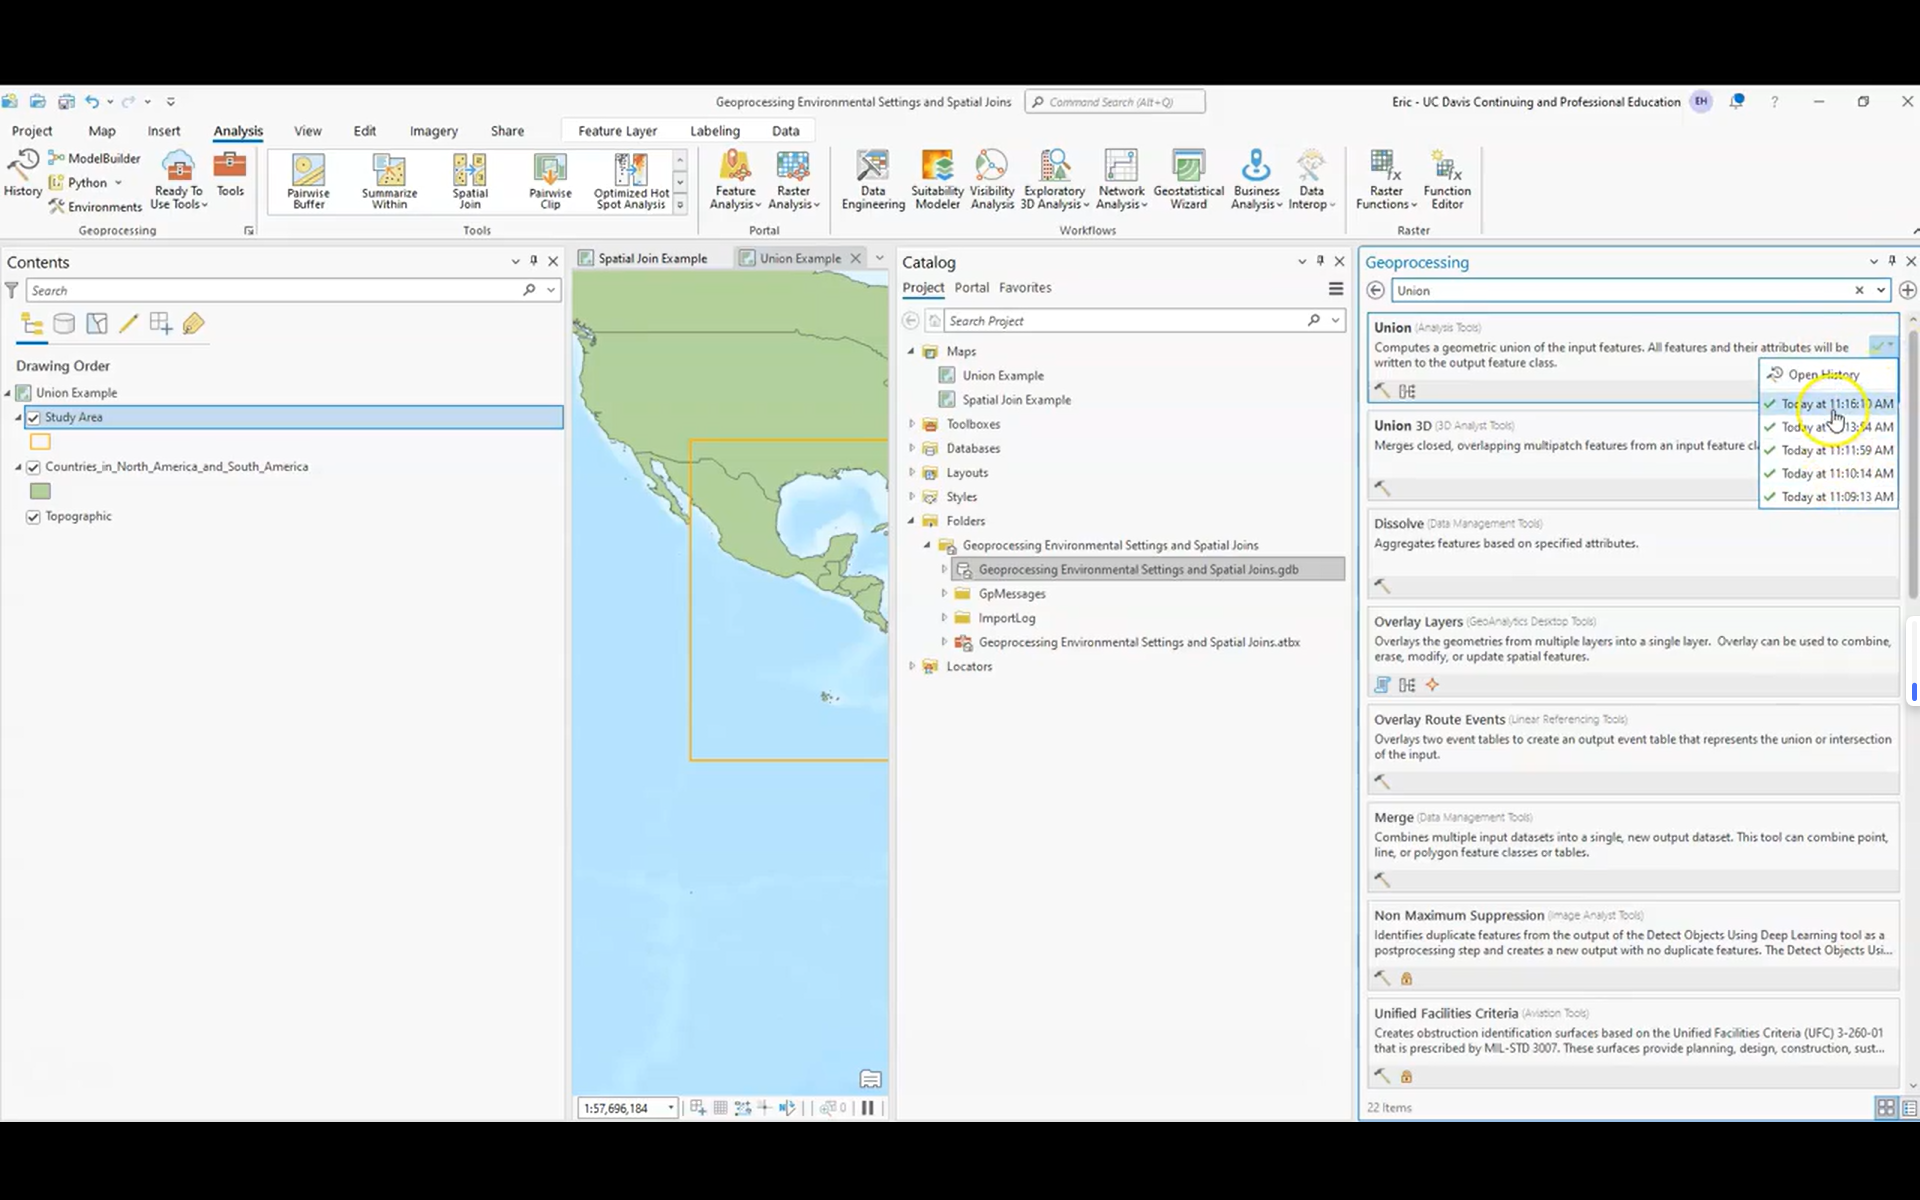The width and height of the screenshot is (1920, 1200).
Task: Switch to the Portal tab in Catalog
Action: click(971, 288)
